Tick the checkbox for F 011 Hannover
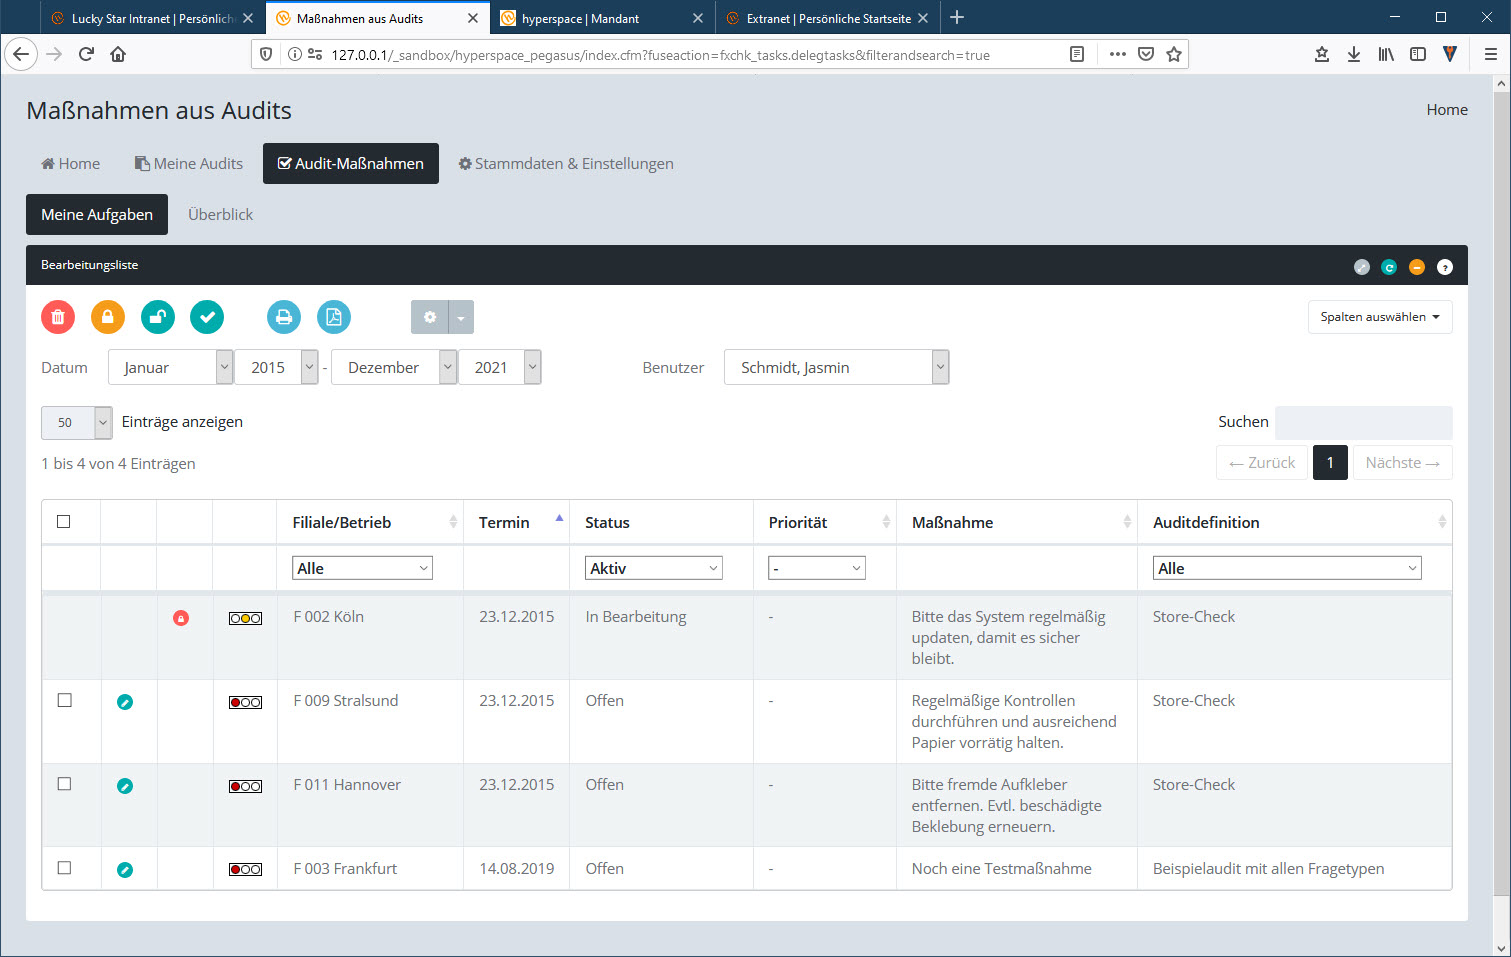 (65, 784)
